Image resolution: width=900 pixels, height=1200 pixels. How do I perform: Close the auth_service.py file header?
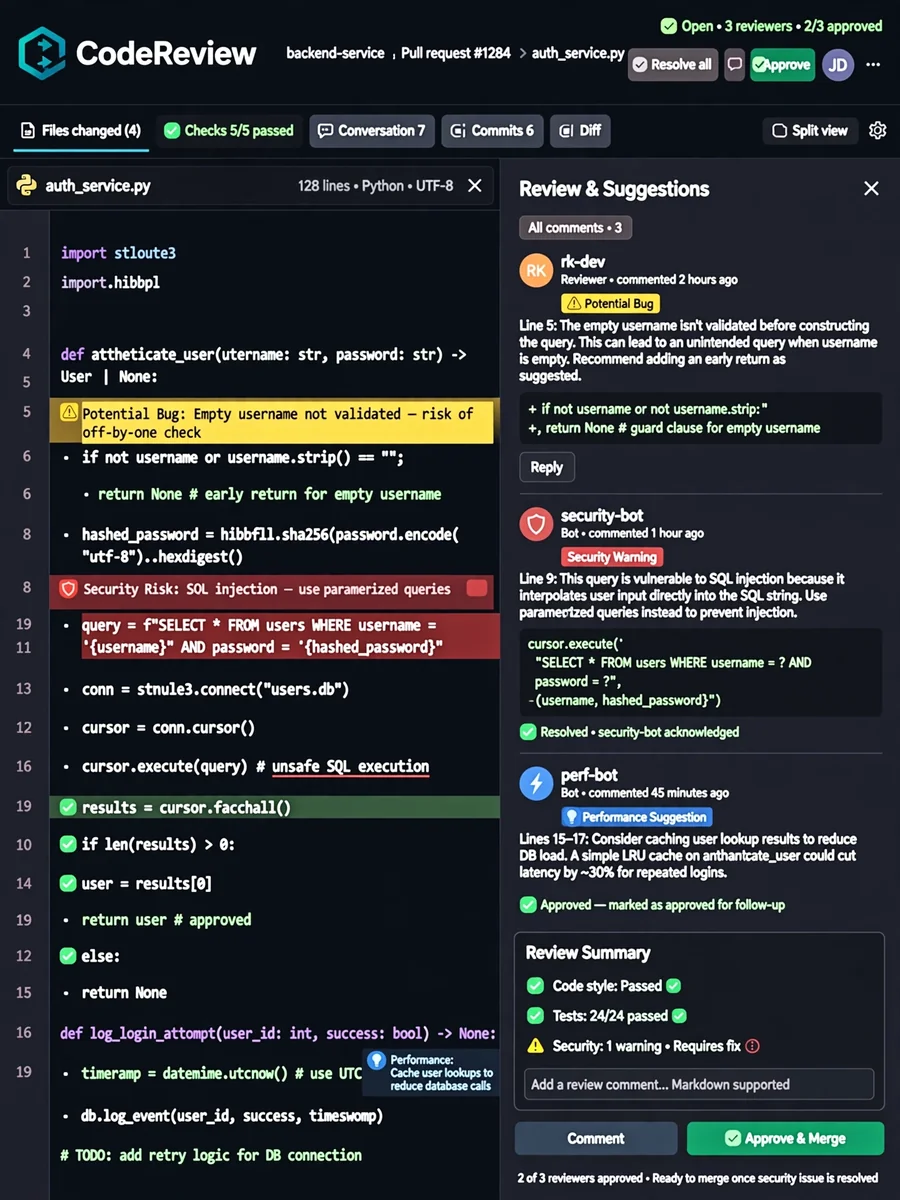tap(475, 185)
